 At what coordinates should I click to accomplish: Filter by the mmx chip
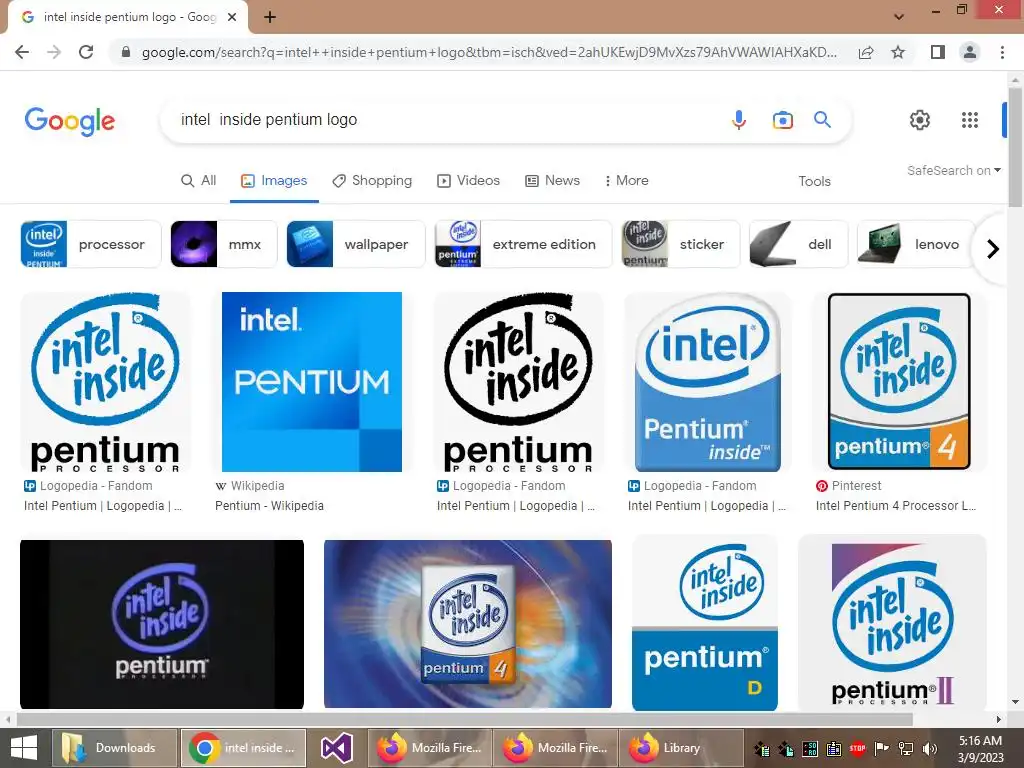223,244
